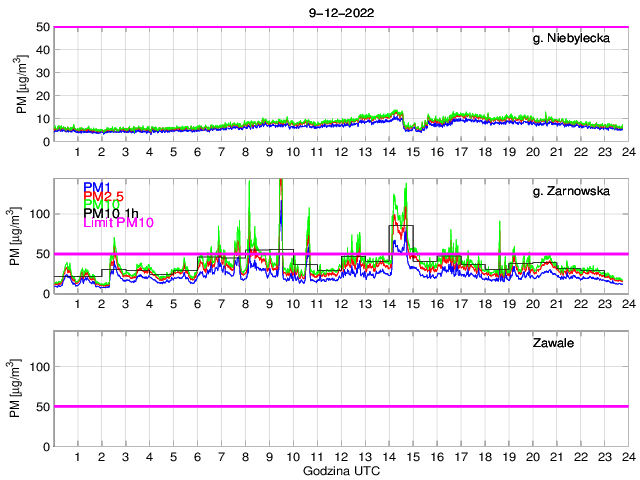640x480 pixels.
Task: Click hour 24 tick on the bottom plot
Action: tap(627, 456)
